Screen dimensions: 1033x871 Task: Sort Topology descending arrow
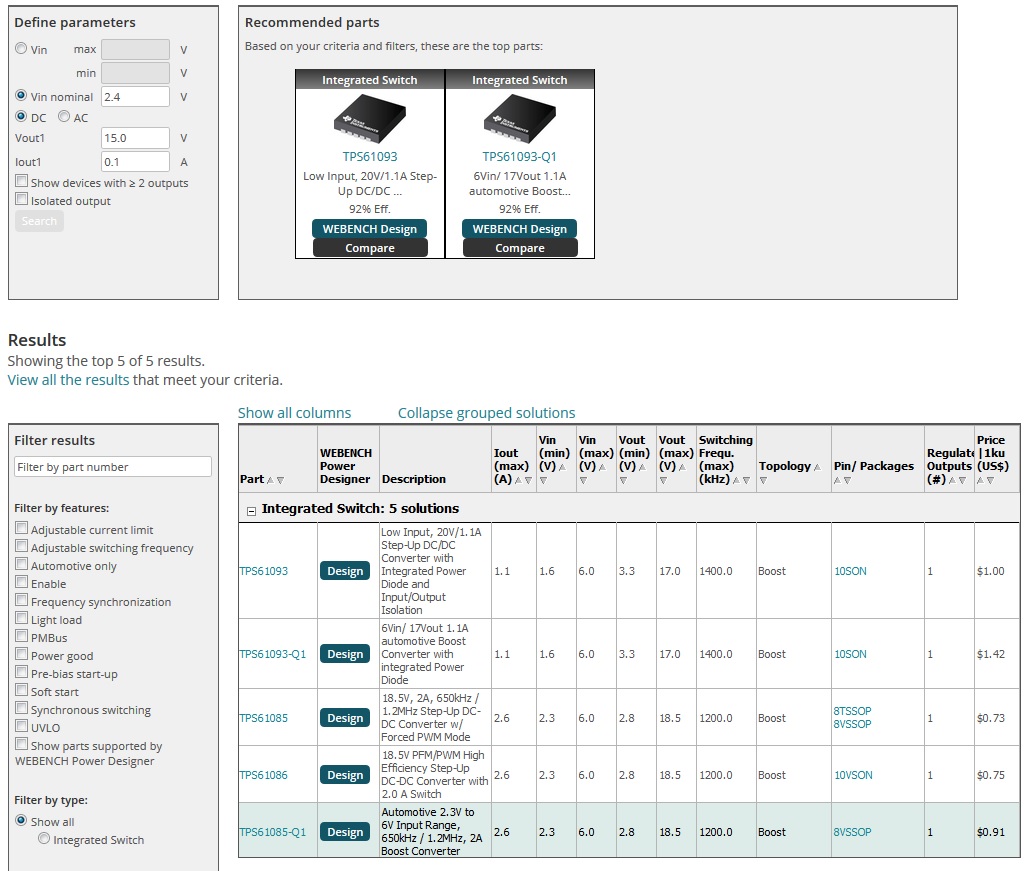point(763,480)
